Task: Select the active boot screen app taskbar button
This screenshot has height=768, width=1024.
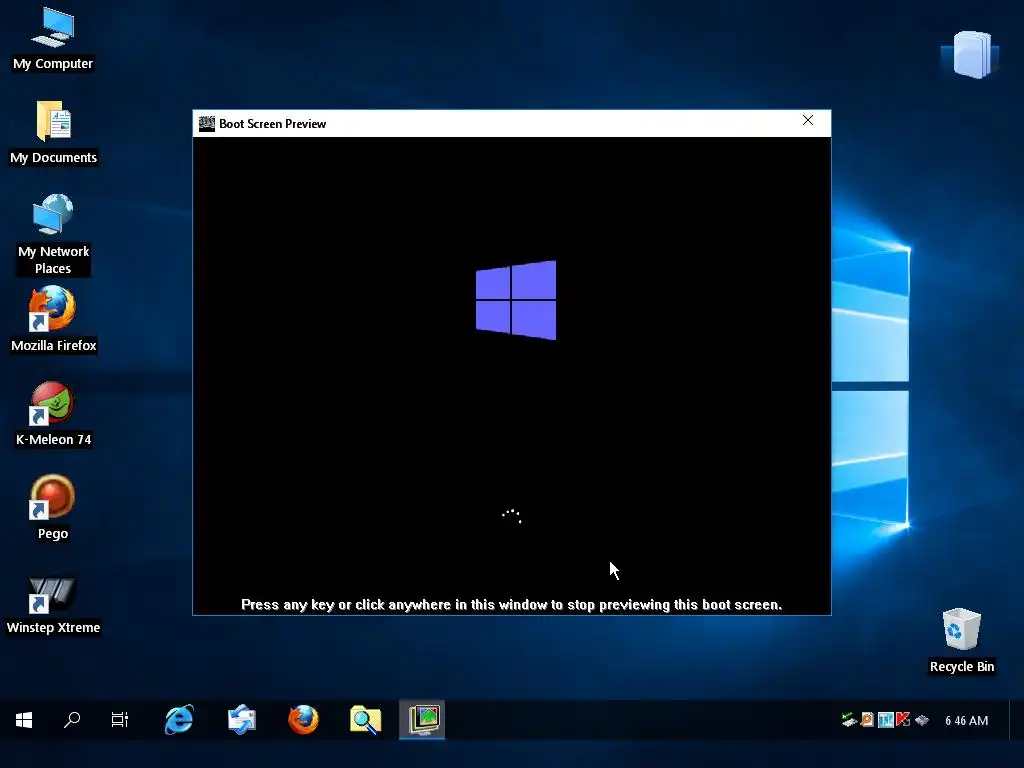Action: [422, 720]
